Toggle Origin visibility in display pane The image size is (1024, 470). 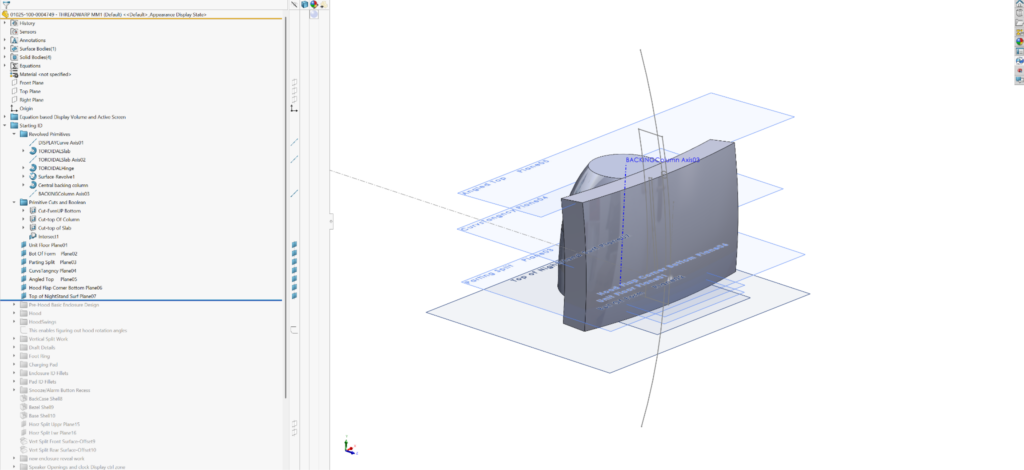[x=295, y=108]
